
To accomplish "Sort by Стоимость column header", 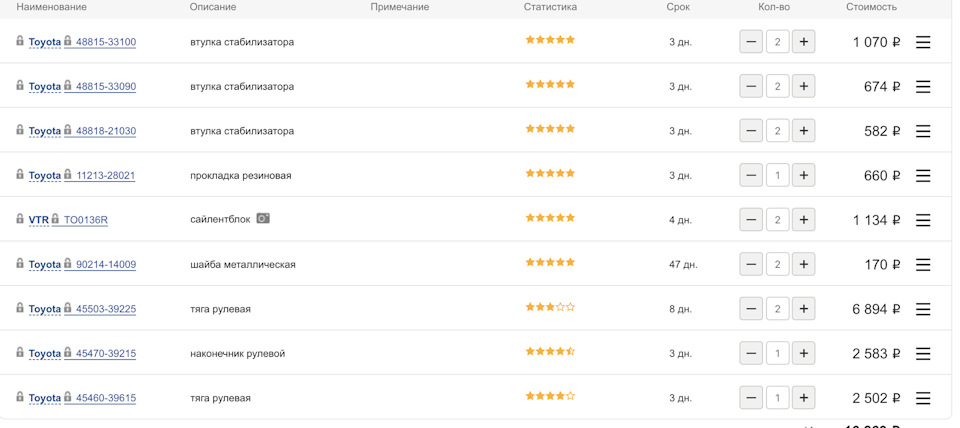I will pos(871,7).
